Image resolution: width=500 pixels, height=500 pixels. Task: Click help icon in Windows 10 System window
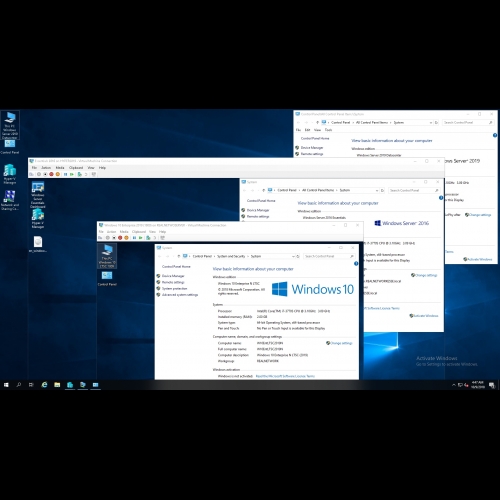tap(356, 264)
